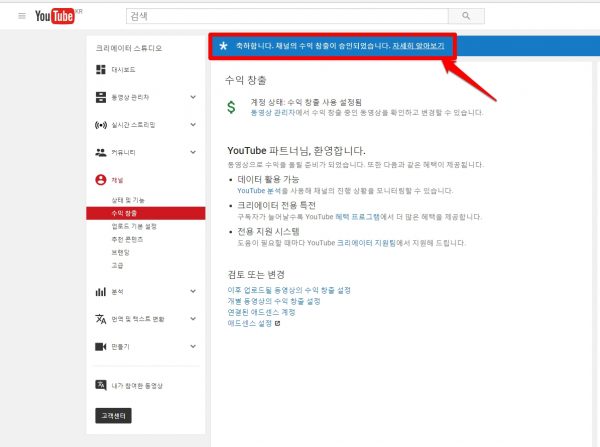This screenshot has height=447, width=600.
Task: Click the 검토 또는 변경 heading
Action: (256, 274)
